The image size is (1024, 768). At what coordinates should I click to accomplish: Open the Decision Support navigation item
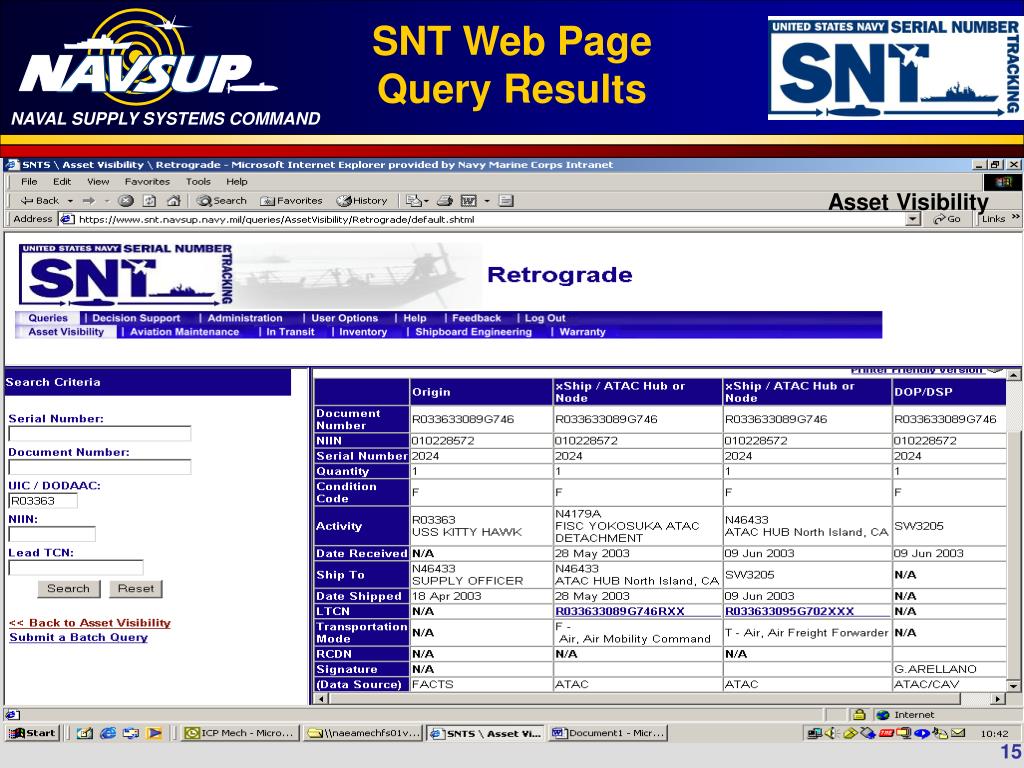tap(136, 318)
